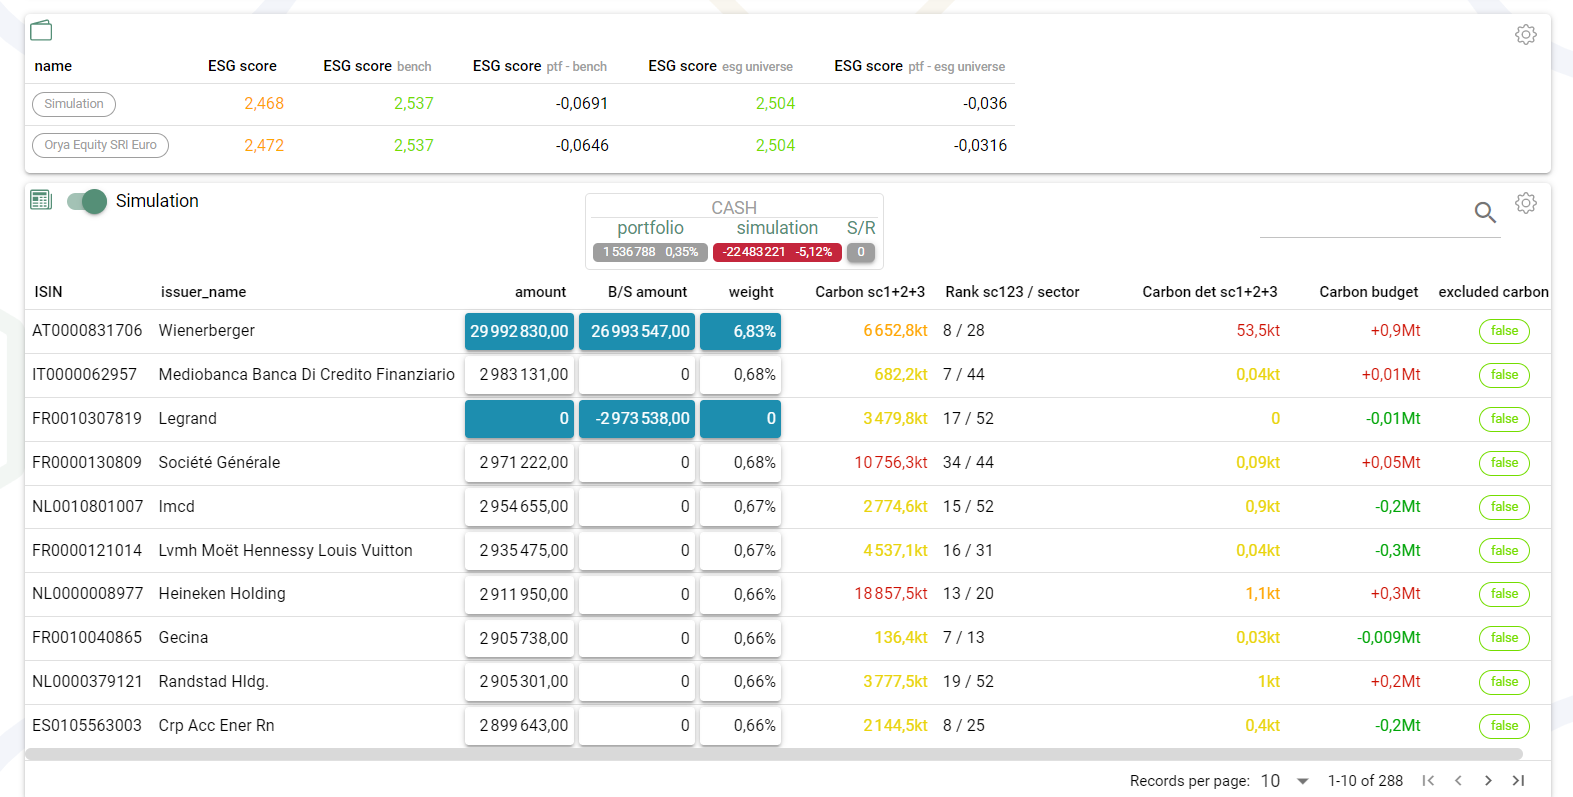The image size is (1573, 797).
Task: Edit Heineken Holding amount 2 911 950,00
Action: [x=519, y=594]
